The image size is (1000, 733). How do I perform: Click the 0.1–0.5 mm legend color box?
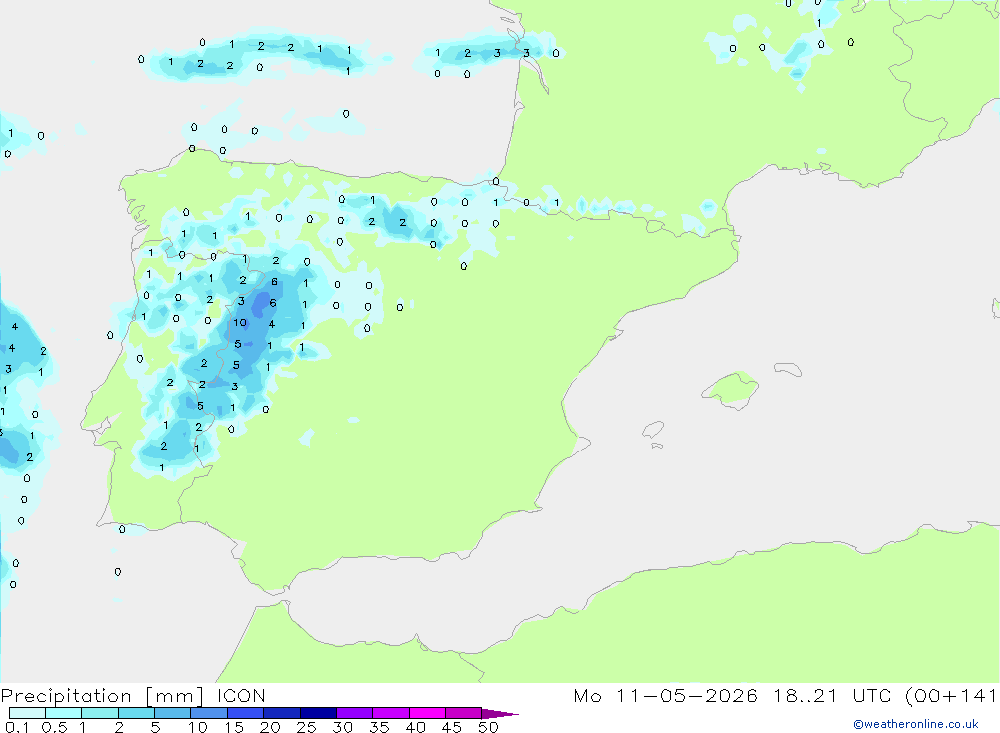27,713
